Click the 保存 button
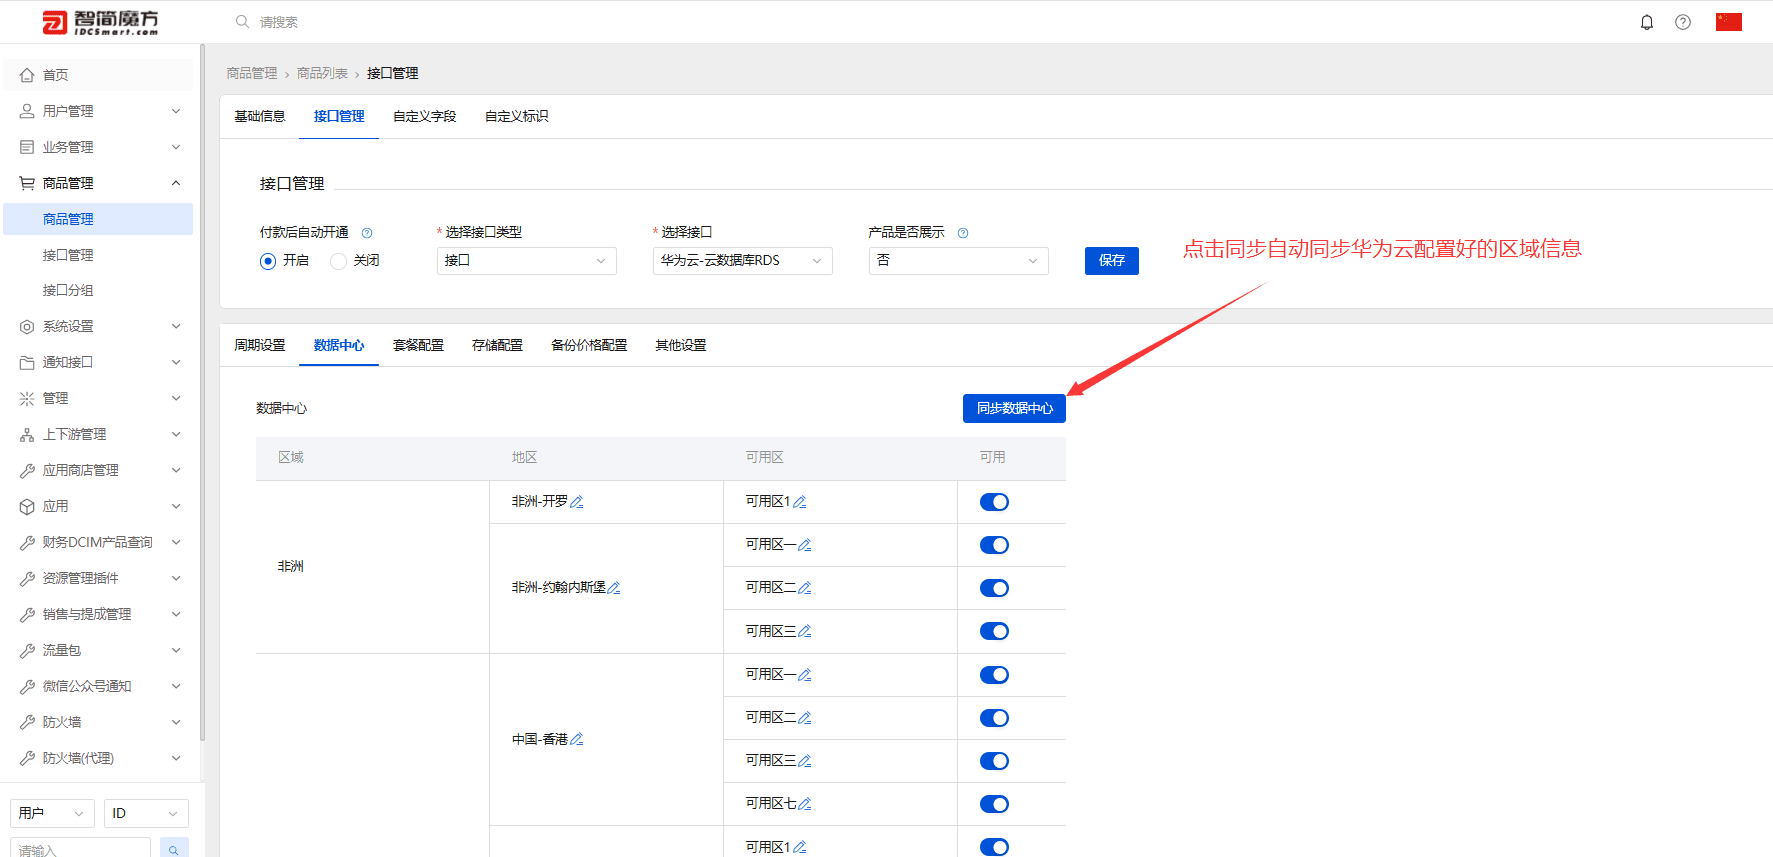Screen dimensions: 1773x857 [1112, 261]
